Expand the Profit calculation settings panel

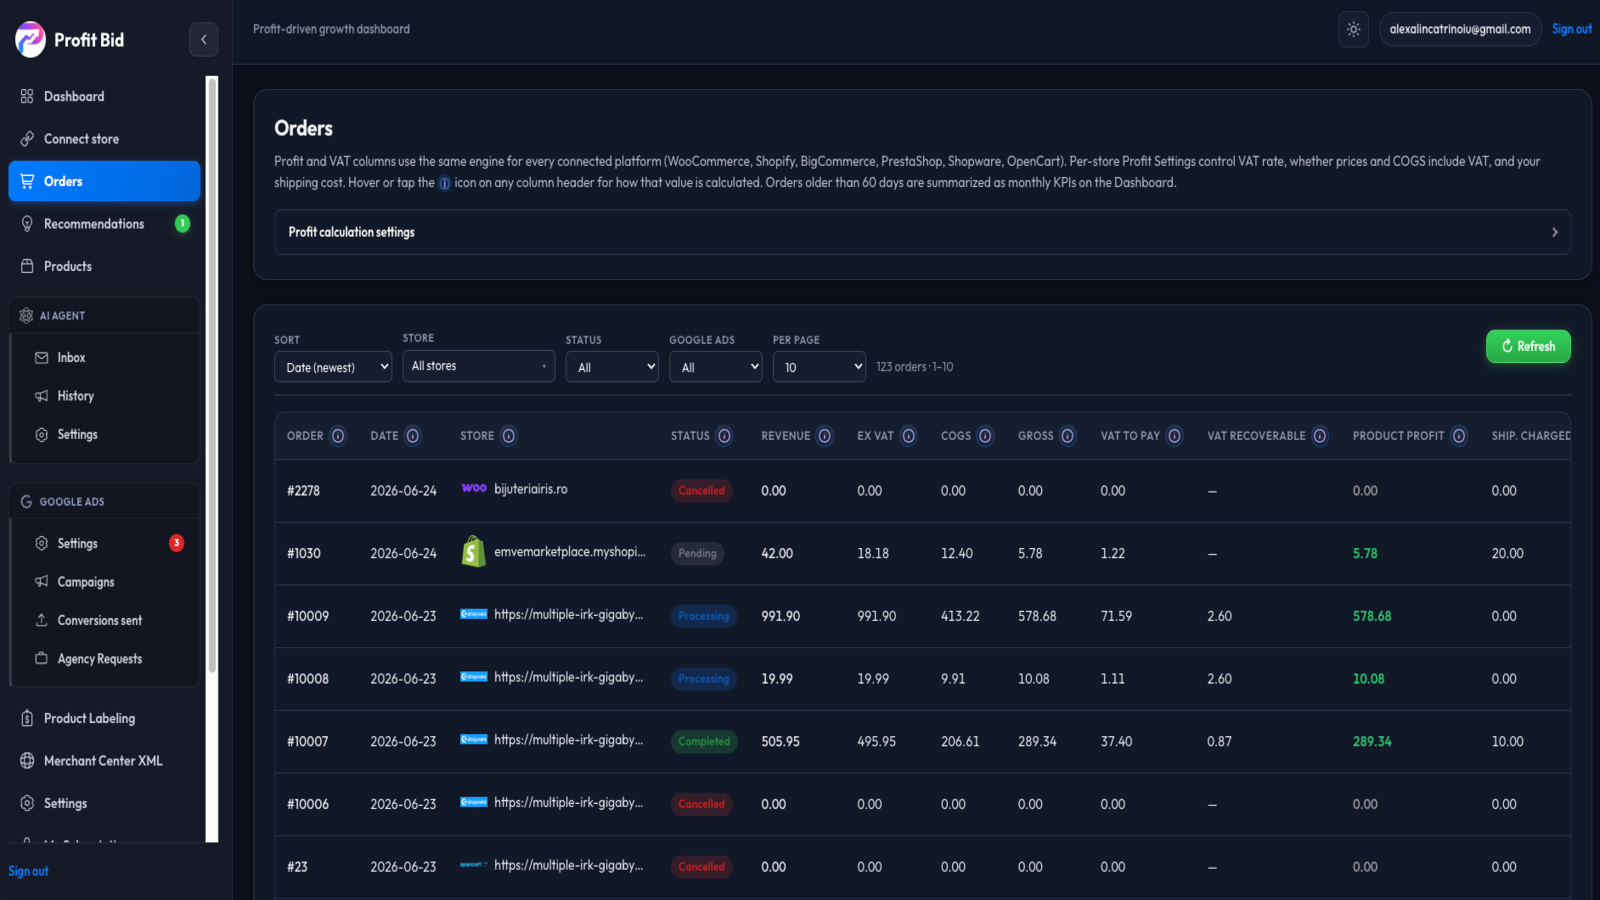click(922, 232)
